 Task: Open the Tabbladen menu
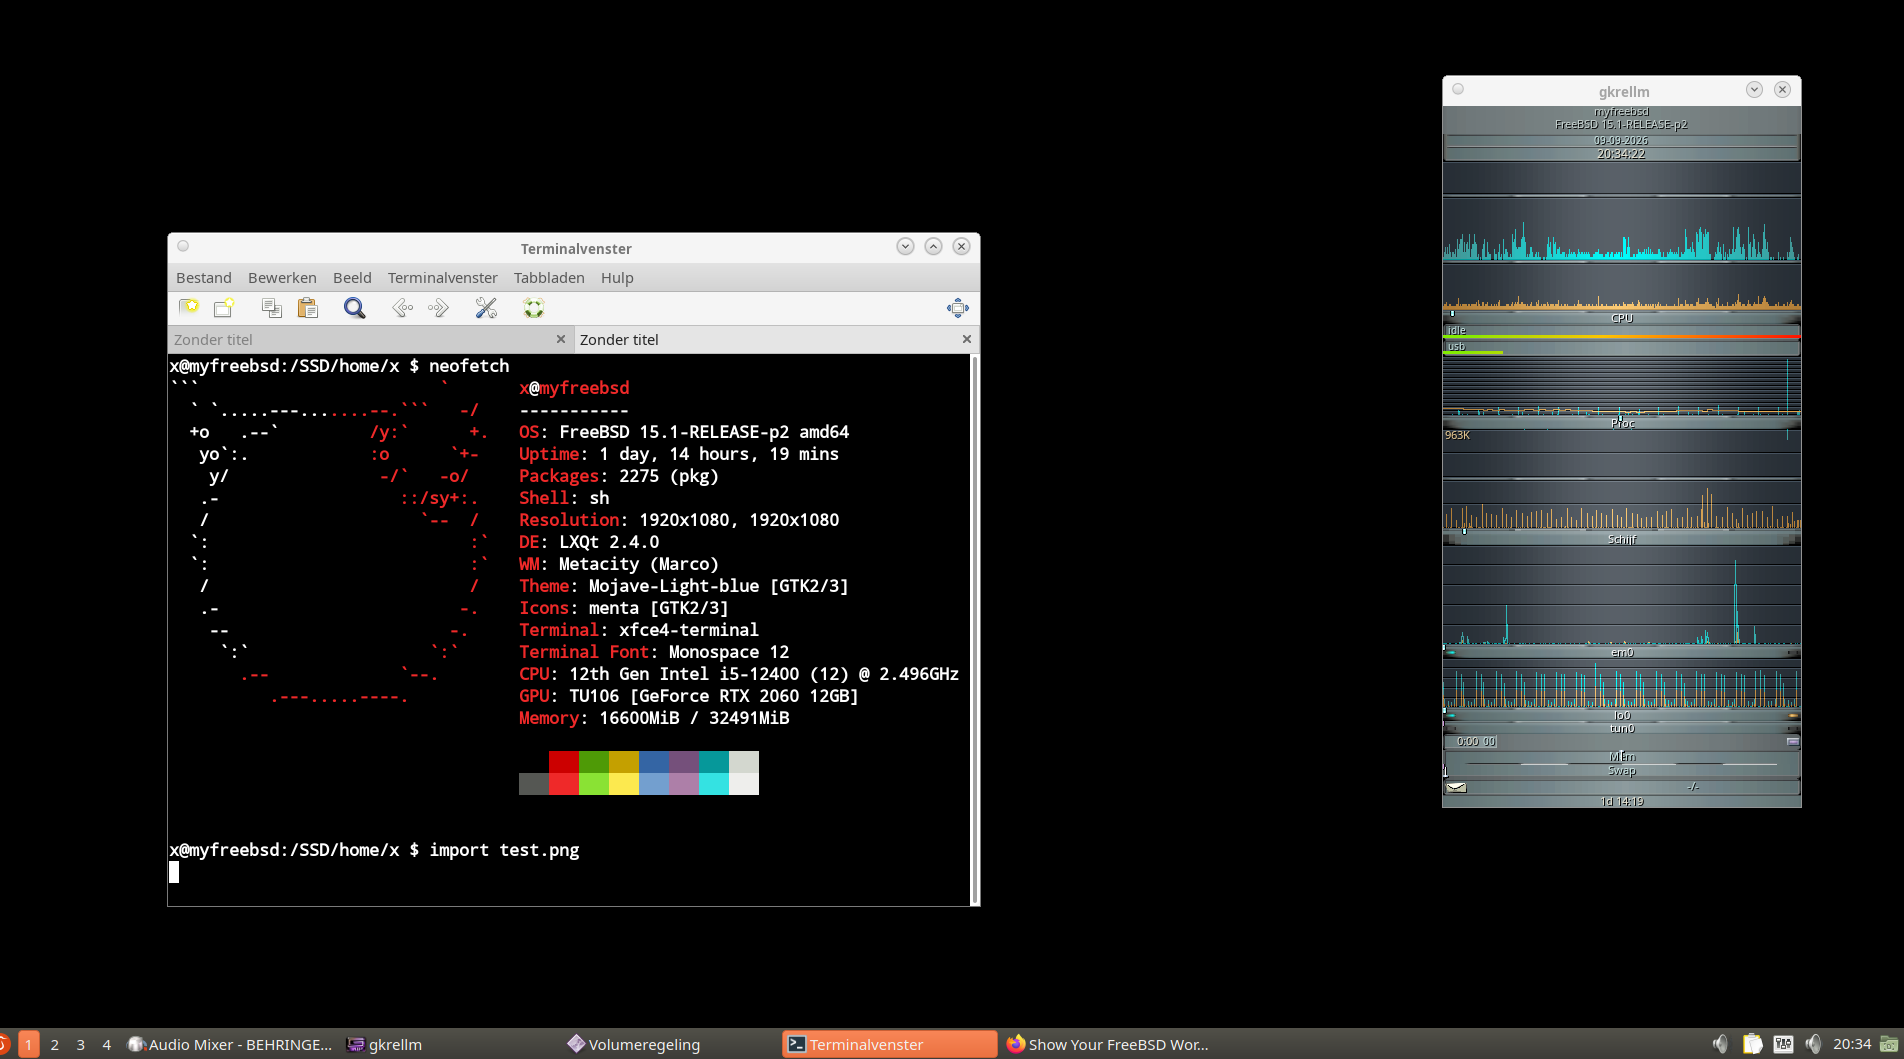(549, 278)
